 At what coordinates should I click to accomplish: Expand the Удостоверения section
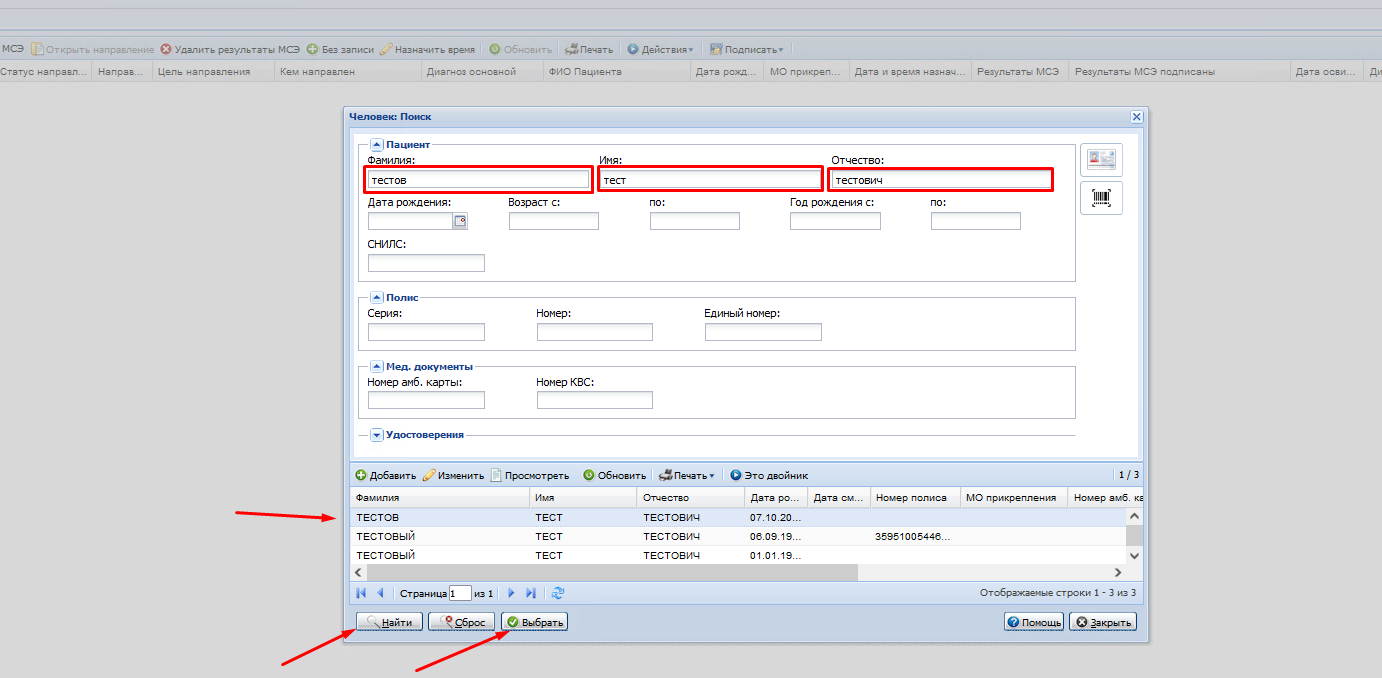[377, 435]
